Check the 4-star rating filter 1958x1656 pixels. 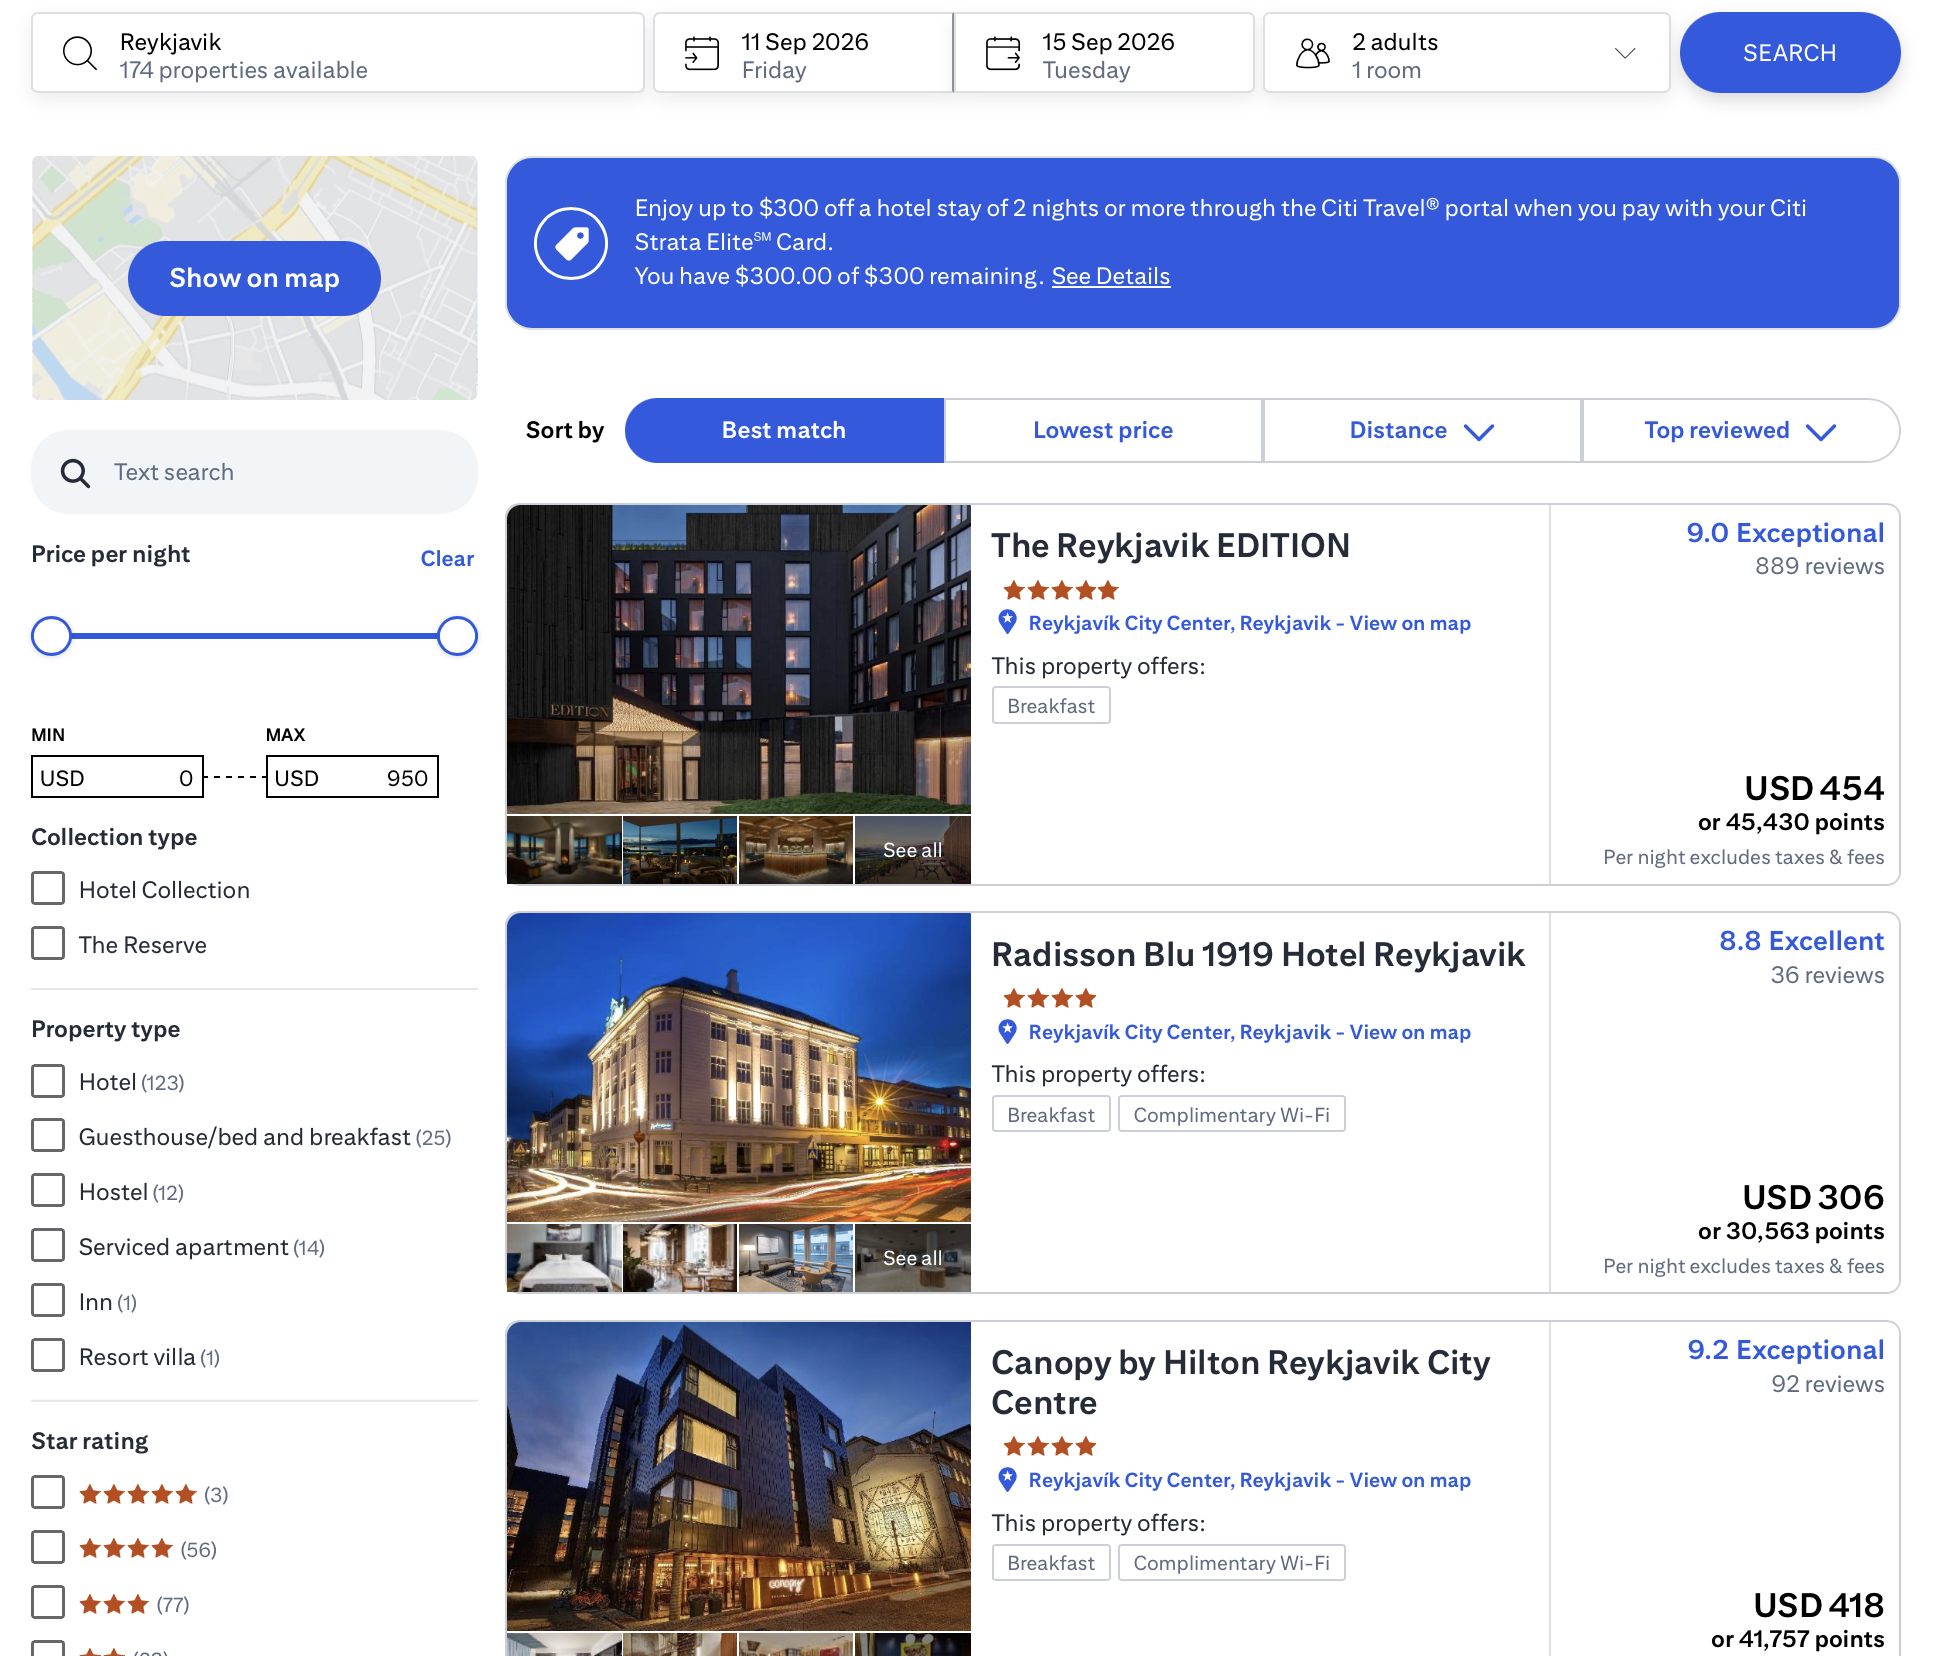point(48,1547)
